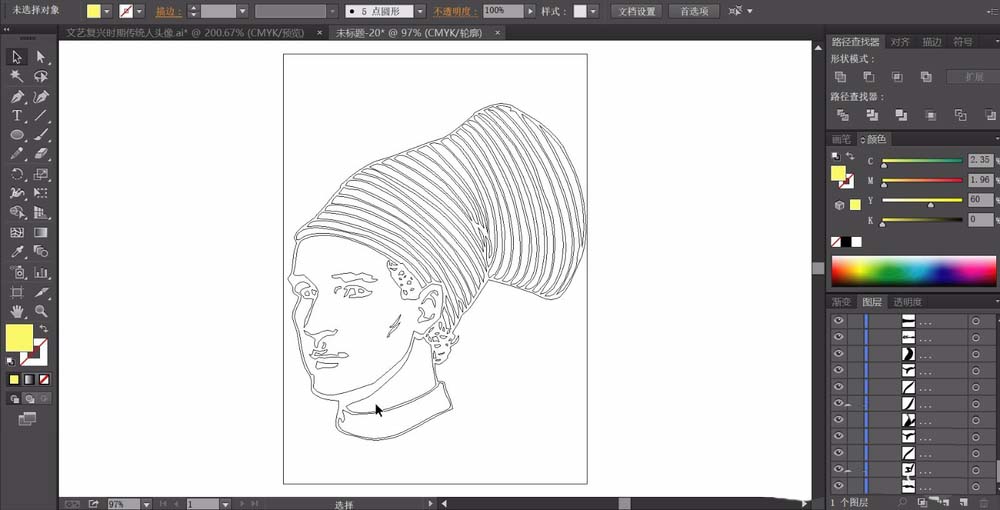Image resolution: width=1000 pixels, height=510 pixels.
Task: Select the Gradient tool
Action: pos(41,233)
